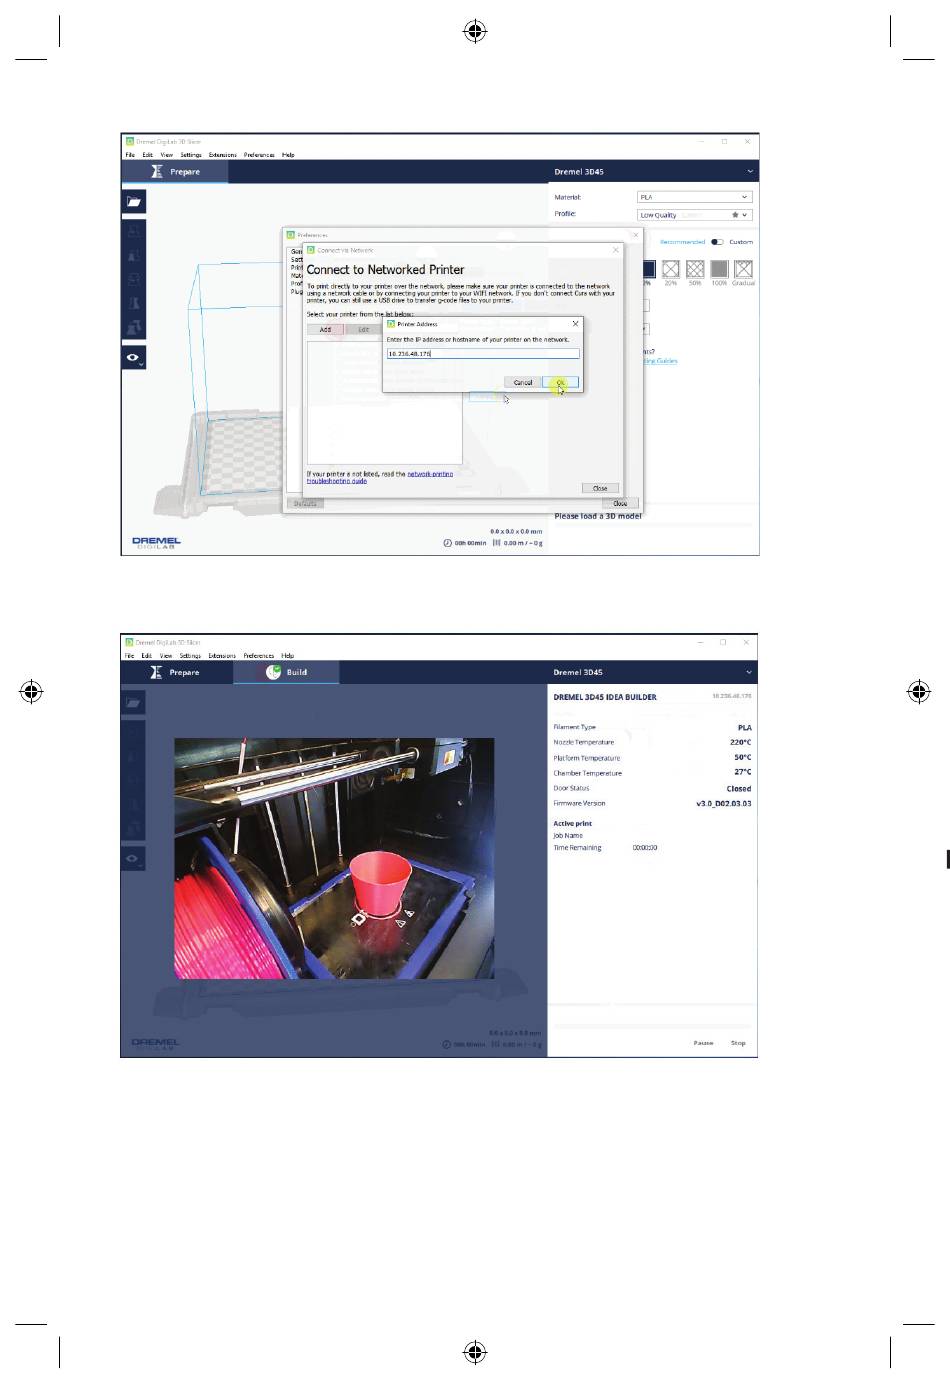This screenshot has height=1383, width=950.
Task: Expand the Dremel 3D45 printer selector in the Build screenshot
Action: 653,672
